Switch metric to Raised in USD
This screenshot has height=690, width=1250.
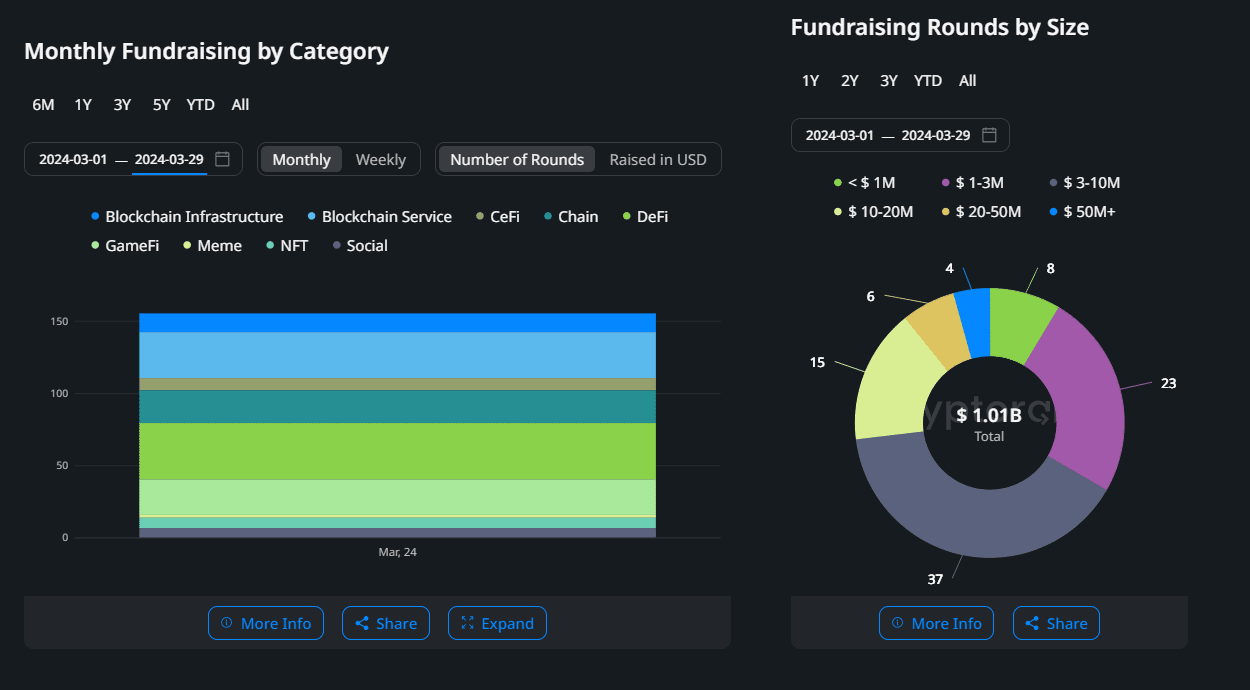(x=657, y=160)
